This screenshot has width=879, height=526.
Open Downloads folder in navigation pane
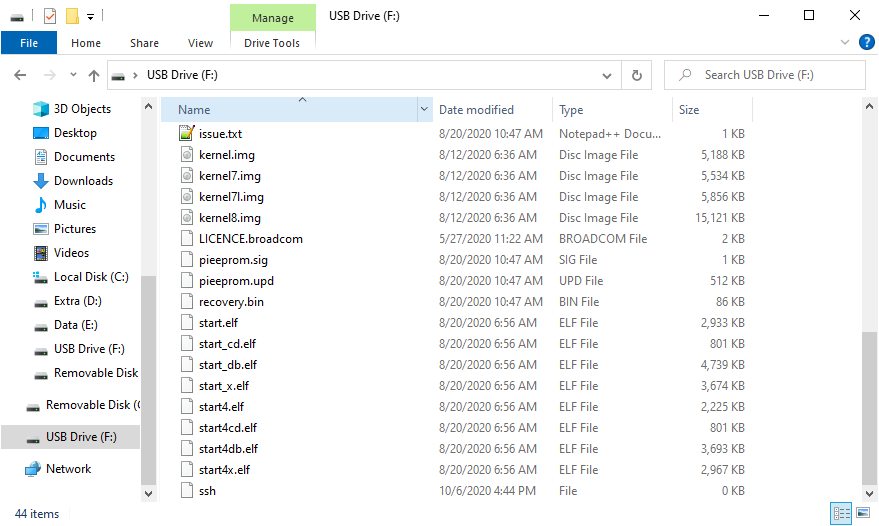(83, 181)
